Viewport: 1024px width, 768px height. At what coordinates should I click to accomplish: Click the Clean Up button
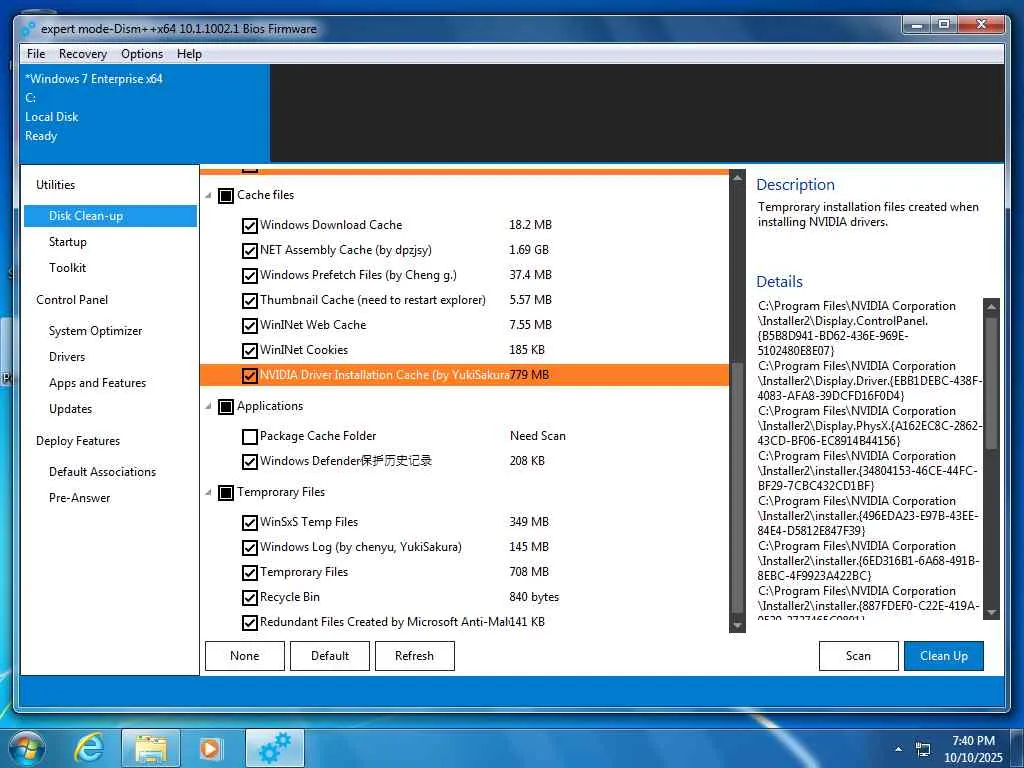(944, 656)
